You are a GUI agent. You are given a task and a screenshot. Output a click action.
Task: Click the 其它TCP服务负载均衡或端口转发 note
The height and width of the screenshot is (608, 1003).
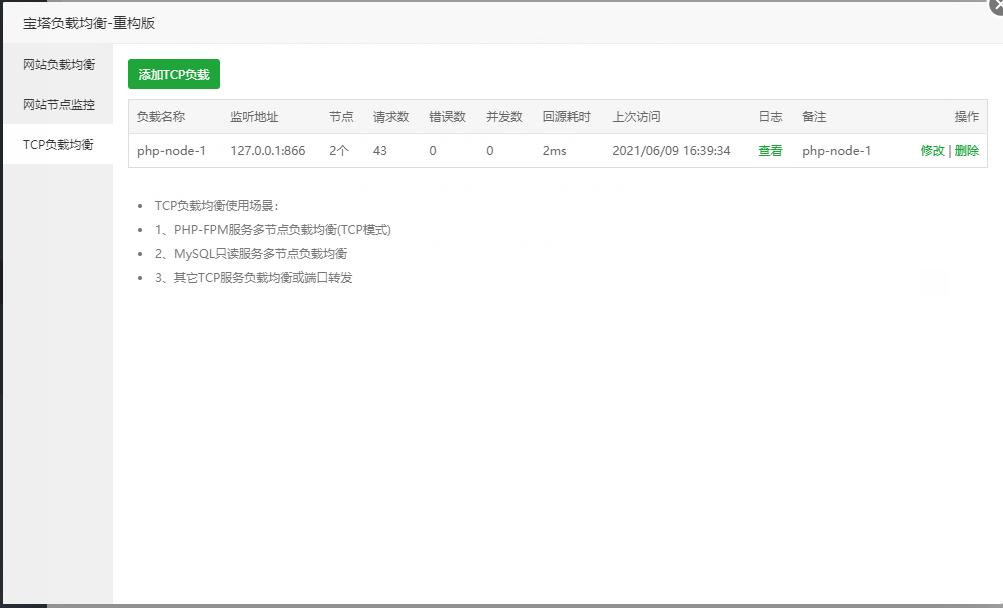(x=253, y=278)
